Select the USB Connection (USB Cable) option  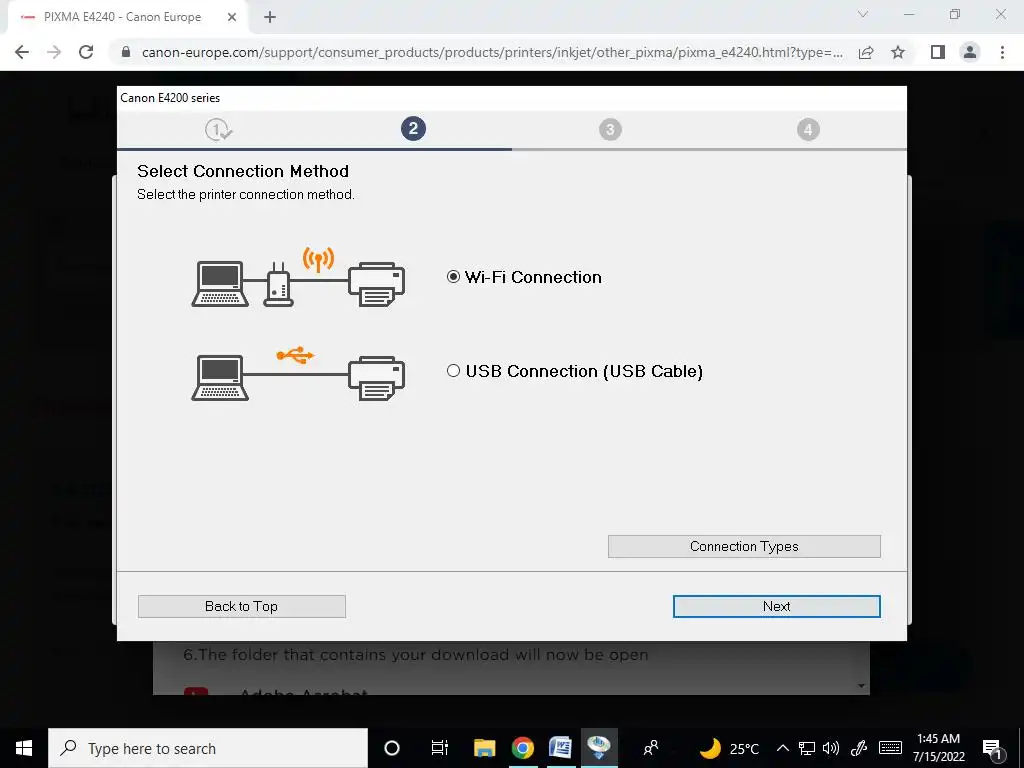tap(453, 371)
